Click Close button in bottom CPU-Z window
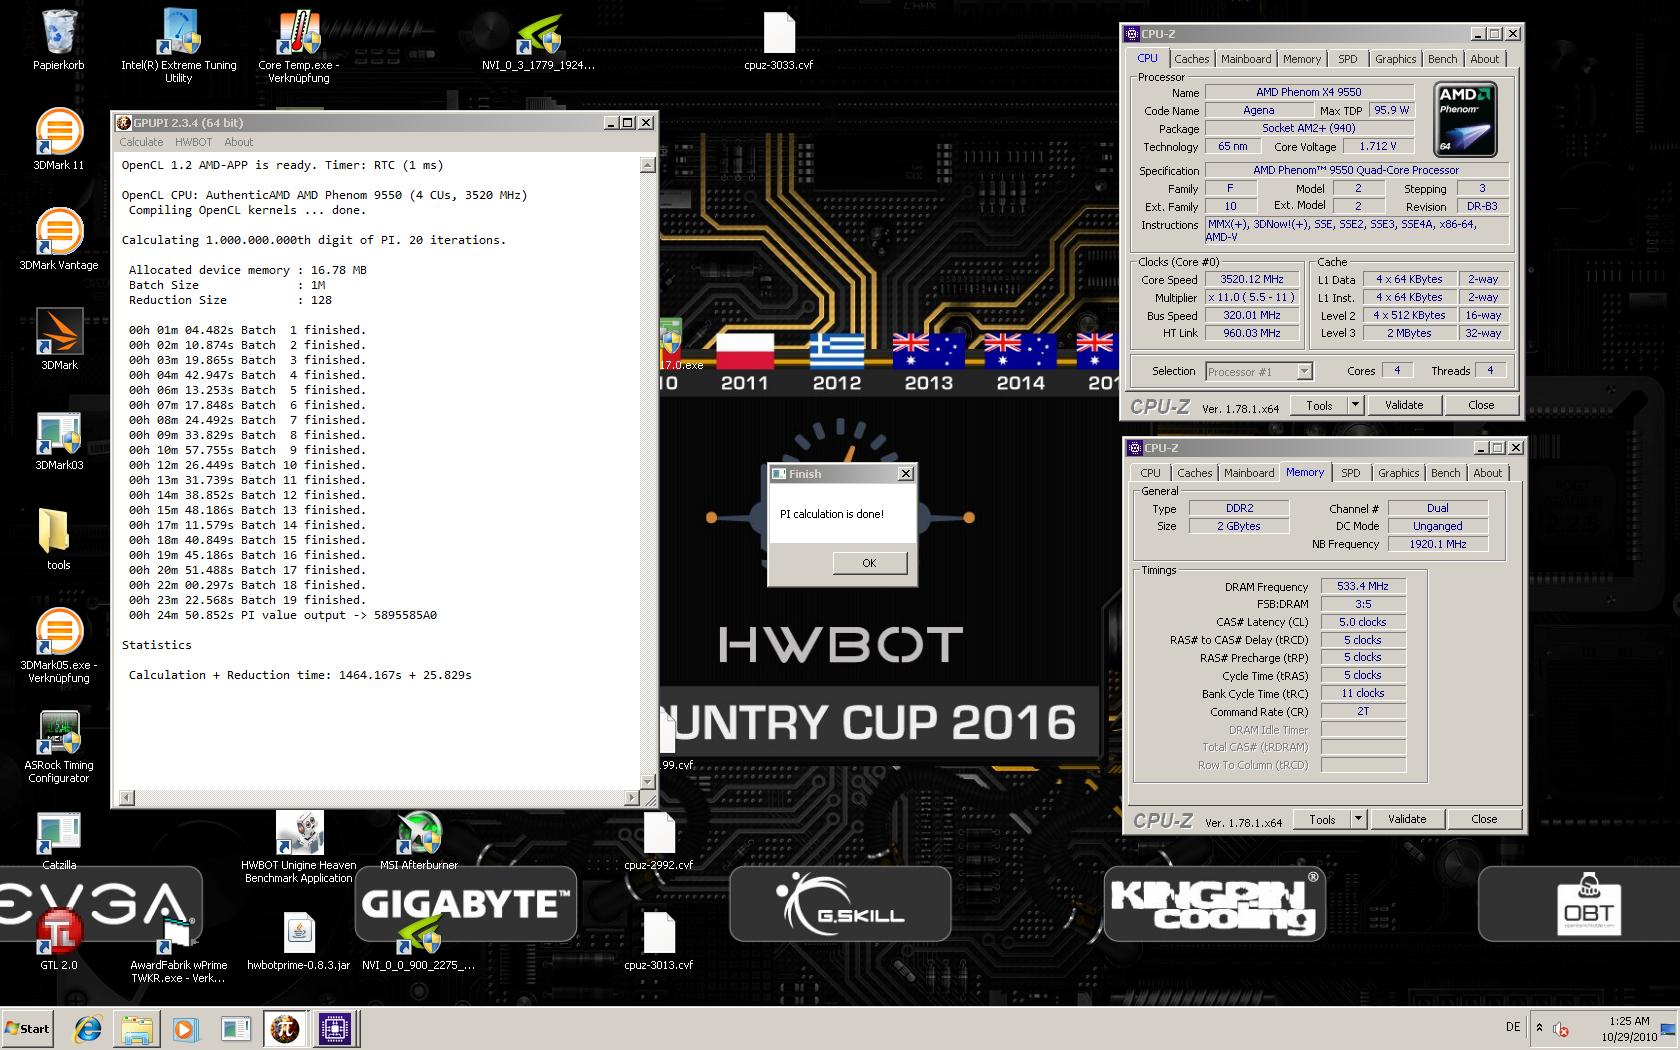The height and width of the screenshot is (1050, 1680). pyautogui.click(x=1484, y=819)
